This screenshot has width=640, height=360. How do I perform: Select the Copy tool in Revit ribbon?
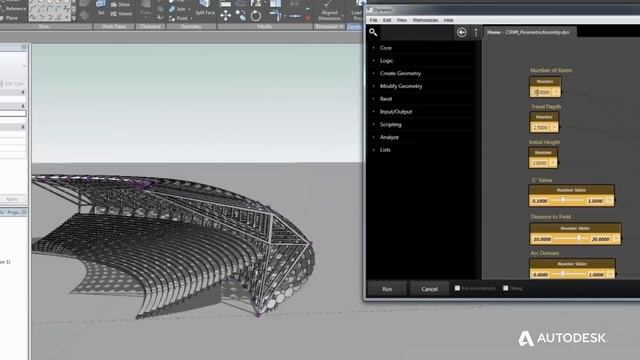coord(240,16)
